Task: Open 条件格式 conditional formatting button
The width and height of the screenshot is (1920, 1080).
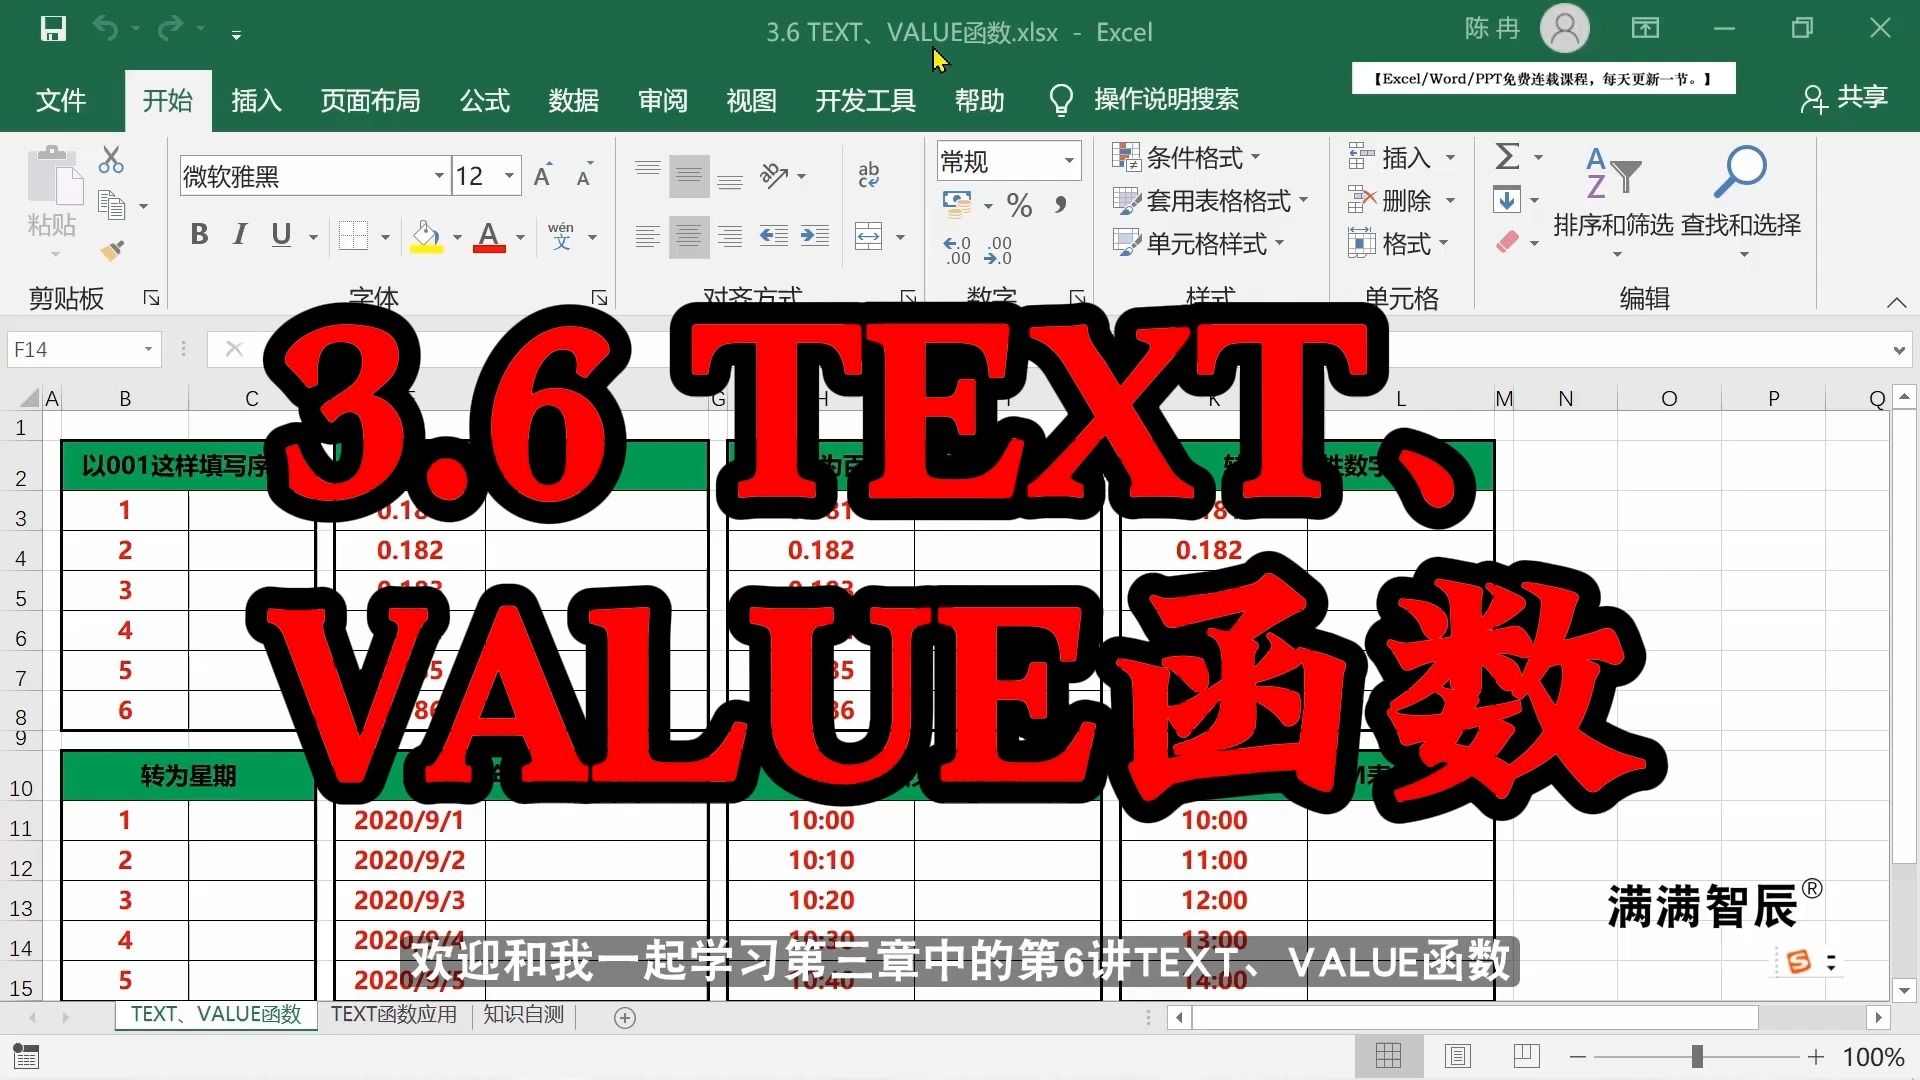Action: (1187, 157)
